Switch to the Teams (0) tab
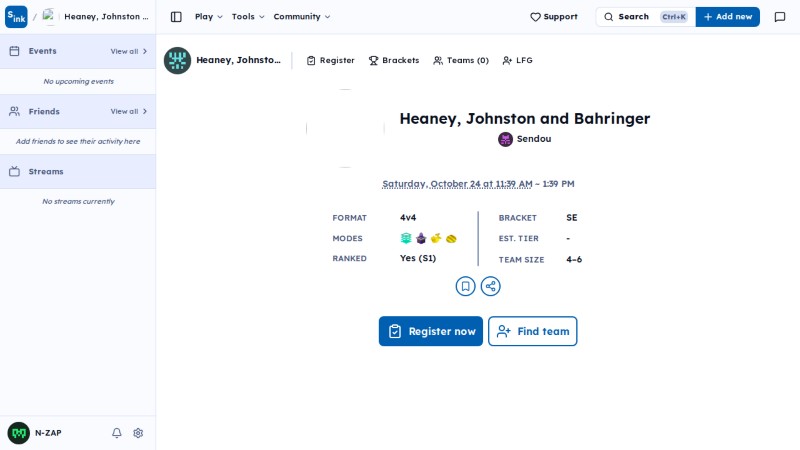The width and height of the screenshot is (800, 450). [461, 60]
